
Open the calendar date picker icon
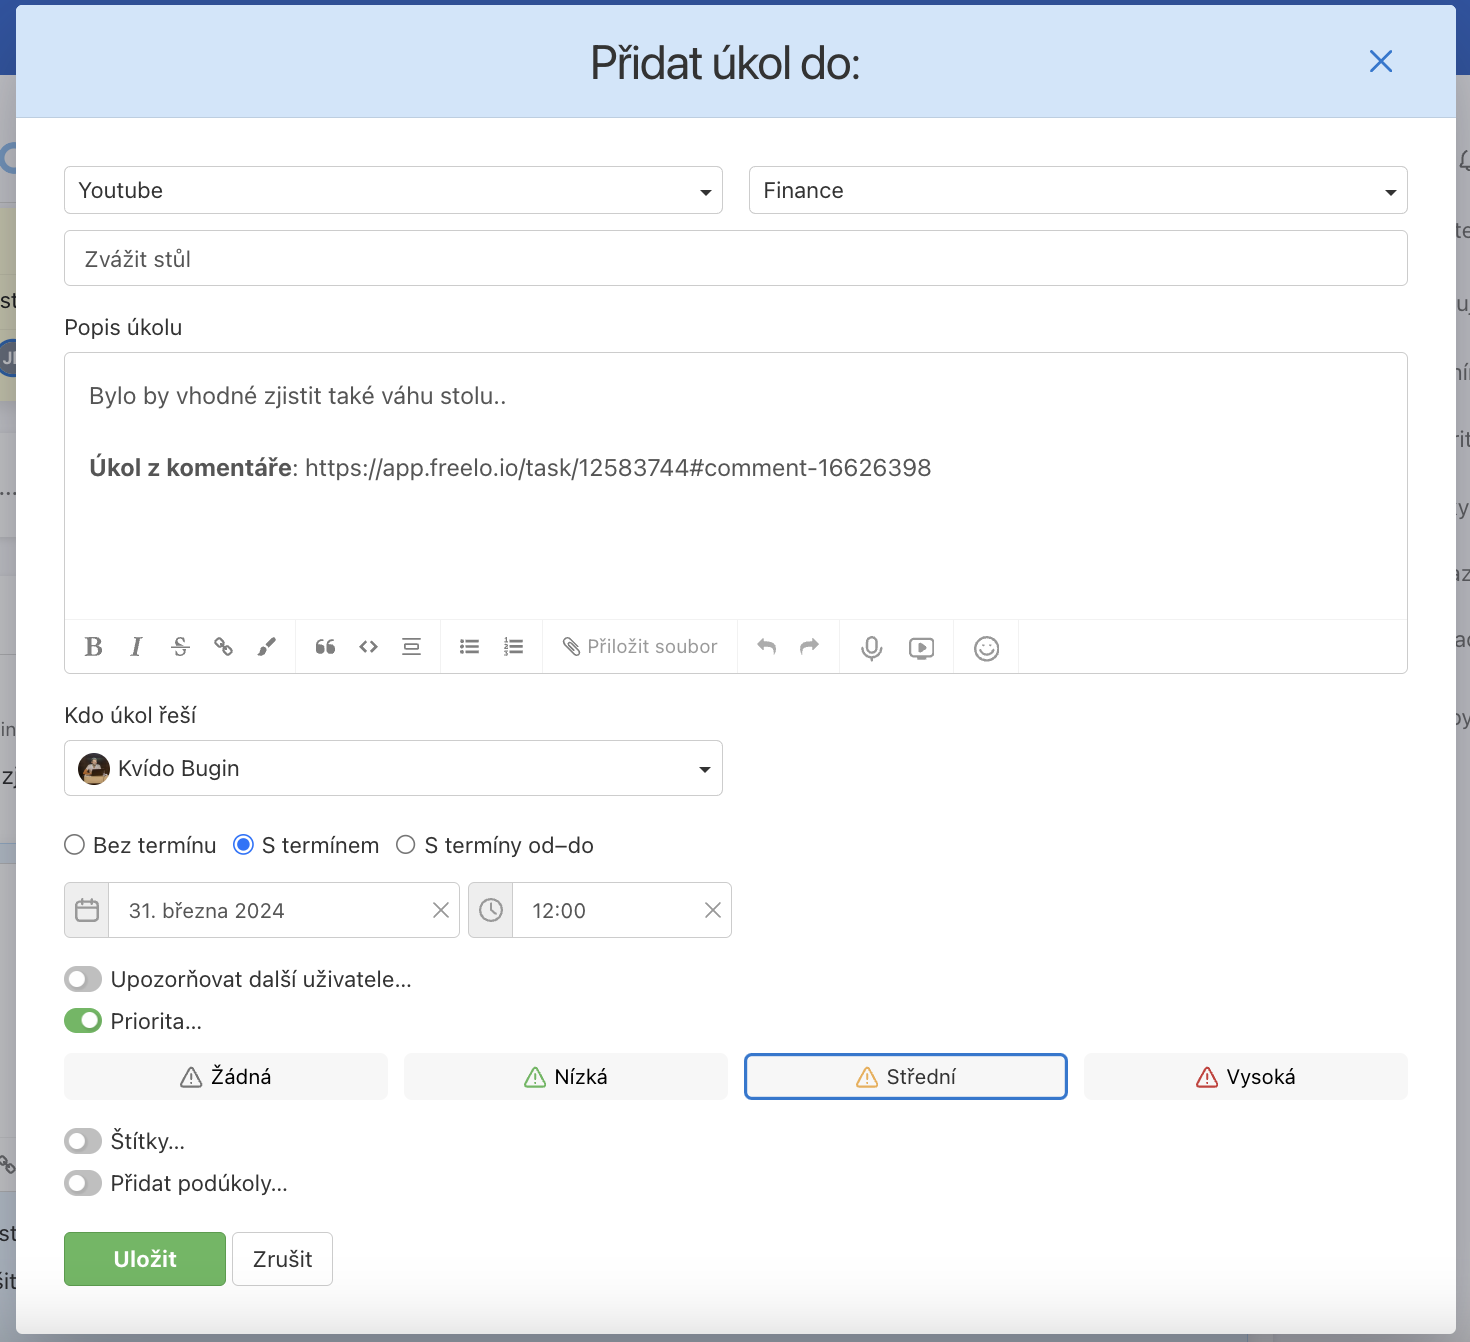pos(87,910)
